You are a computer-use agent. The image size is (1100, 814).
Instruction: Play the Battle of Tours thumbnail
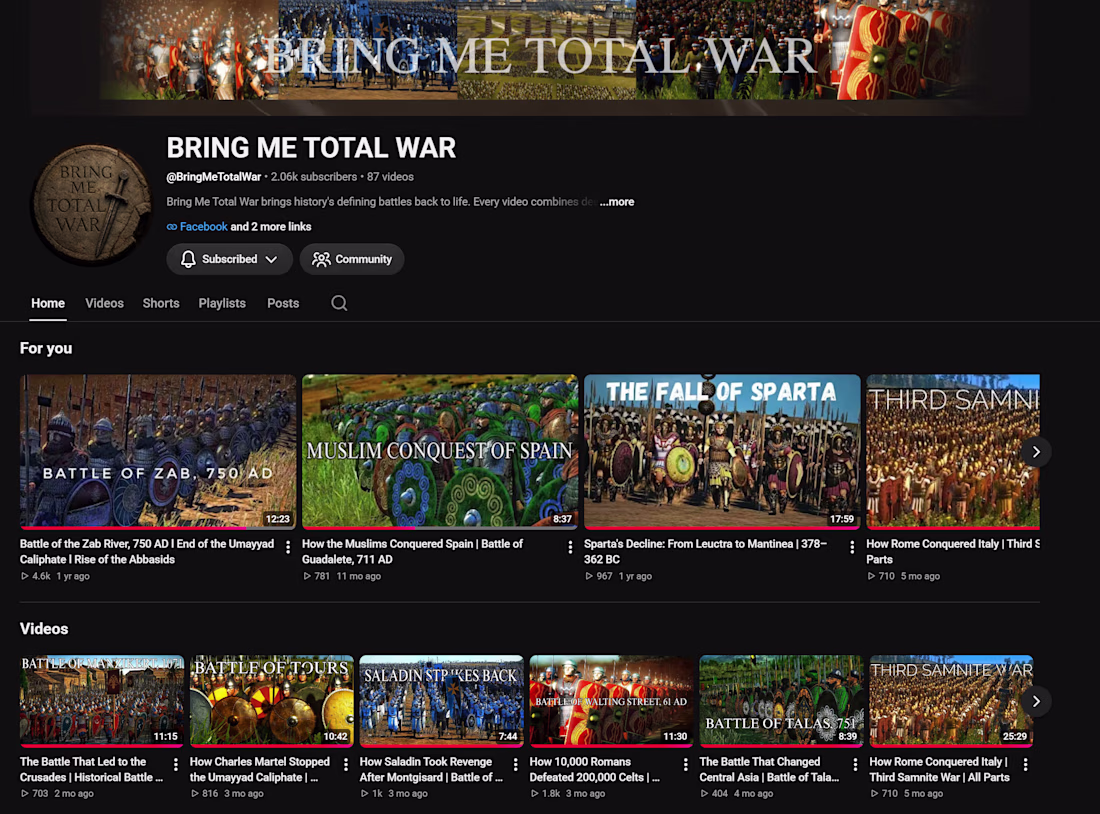click(x=271, y=700)
